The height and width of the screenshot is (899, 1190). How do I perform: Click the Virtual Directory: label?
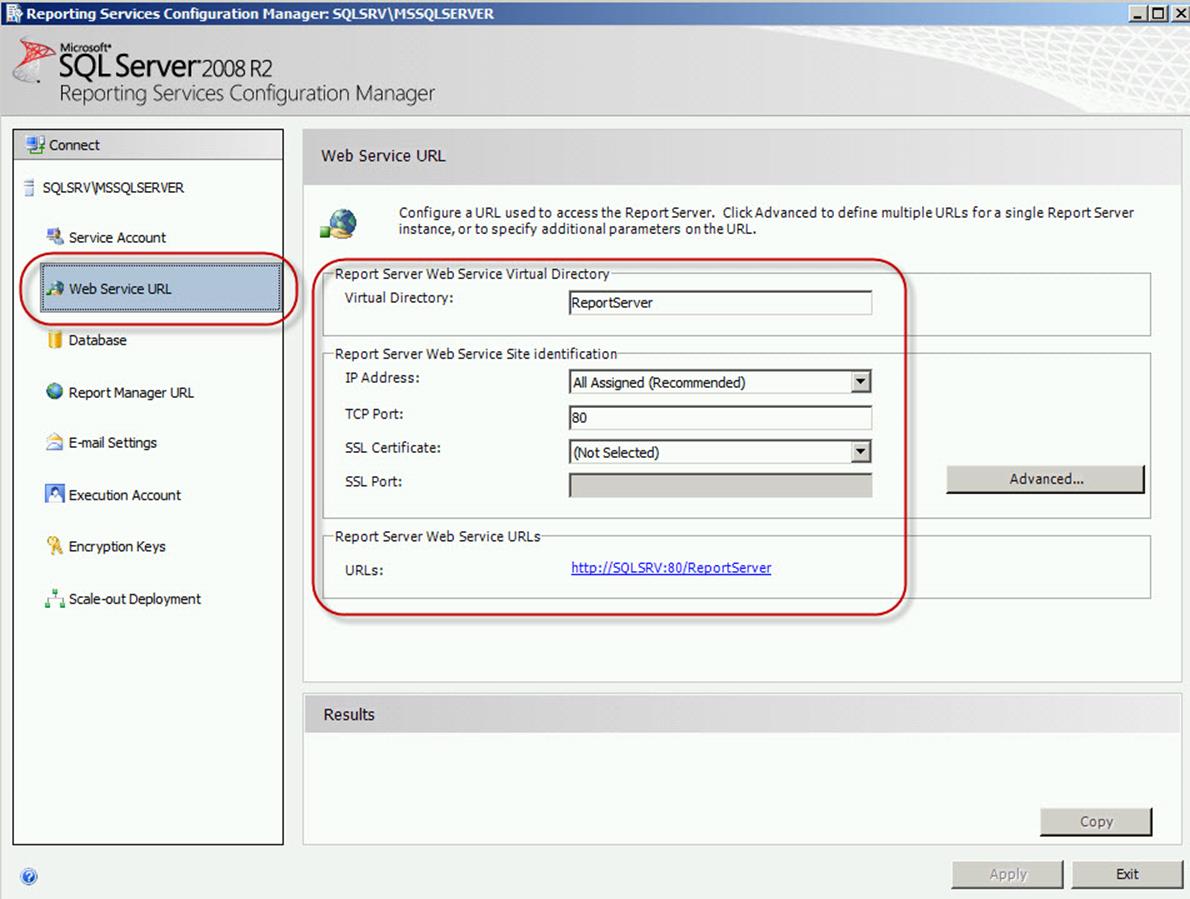(x=399, y=297)
